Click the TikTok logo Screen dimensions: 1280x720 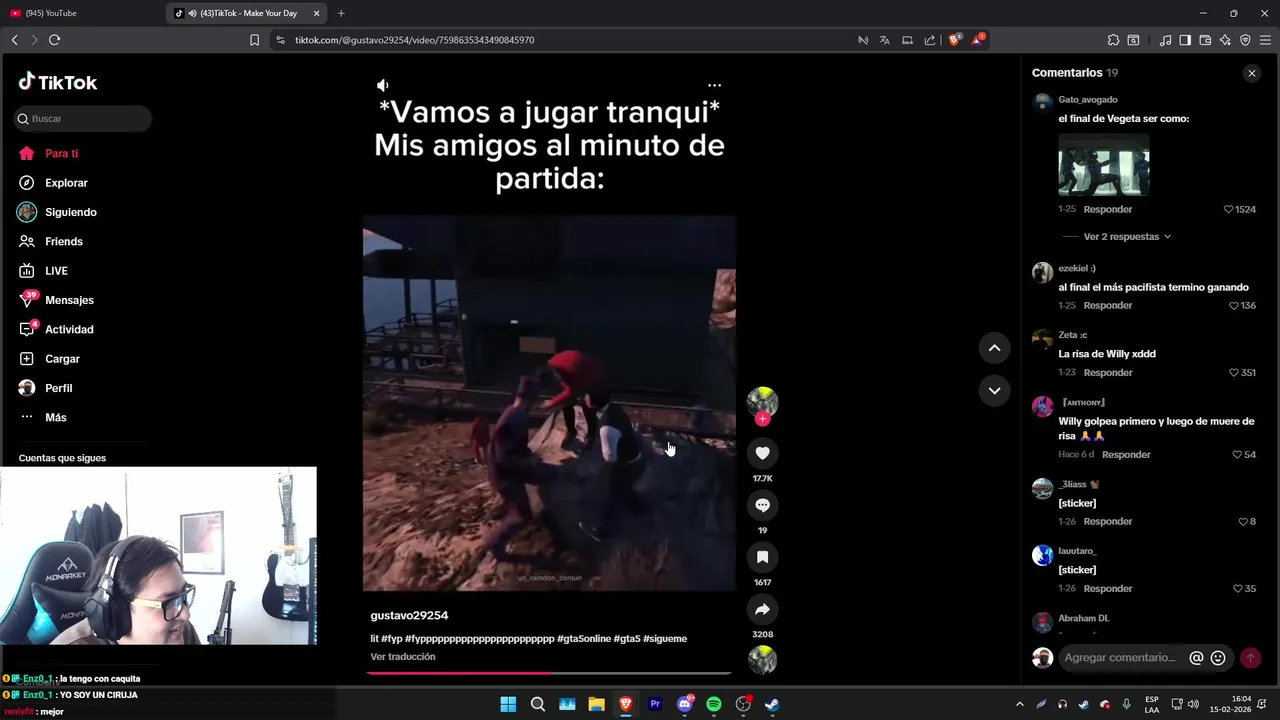point(58,82)
